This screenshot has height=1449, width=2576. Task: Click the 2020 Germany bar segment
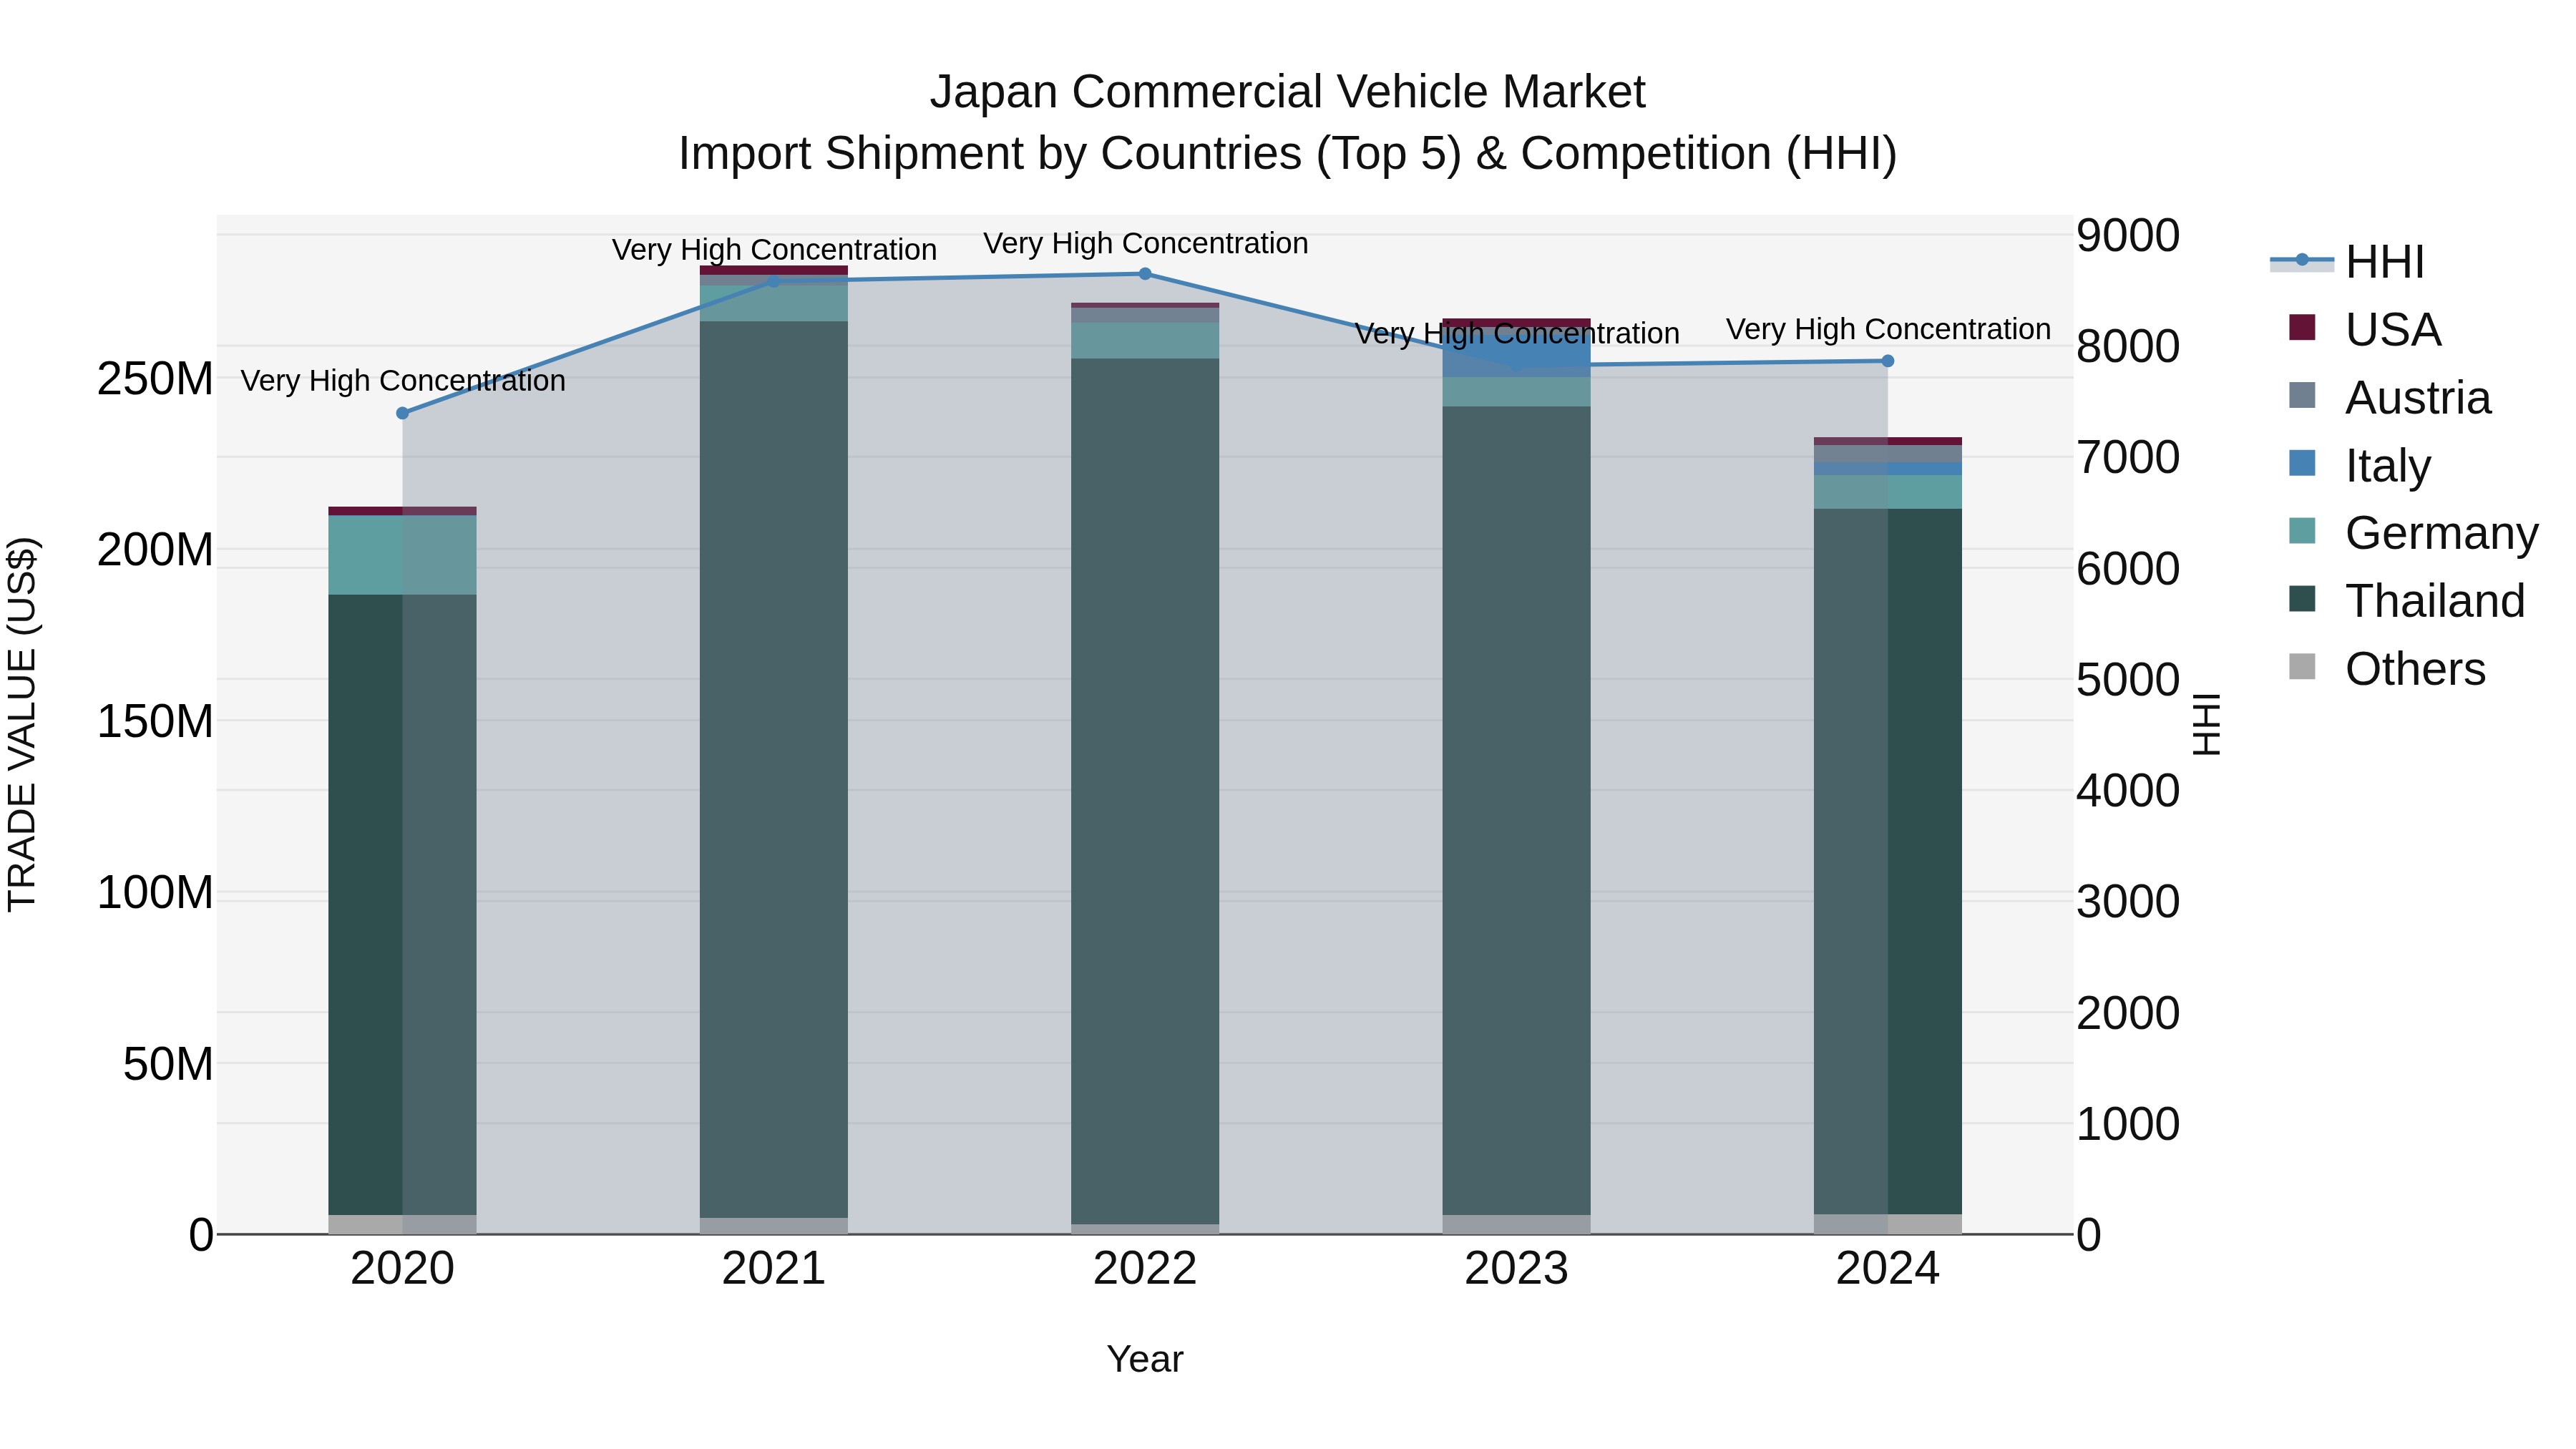(x=402, y=555)
